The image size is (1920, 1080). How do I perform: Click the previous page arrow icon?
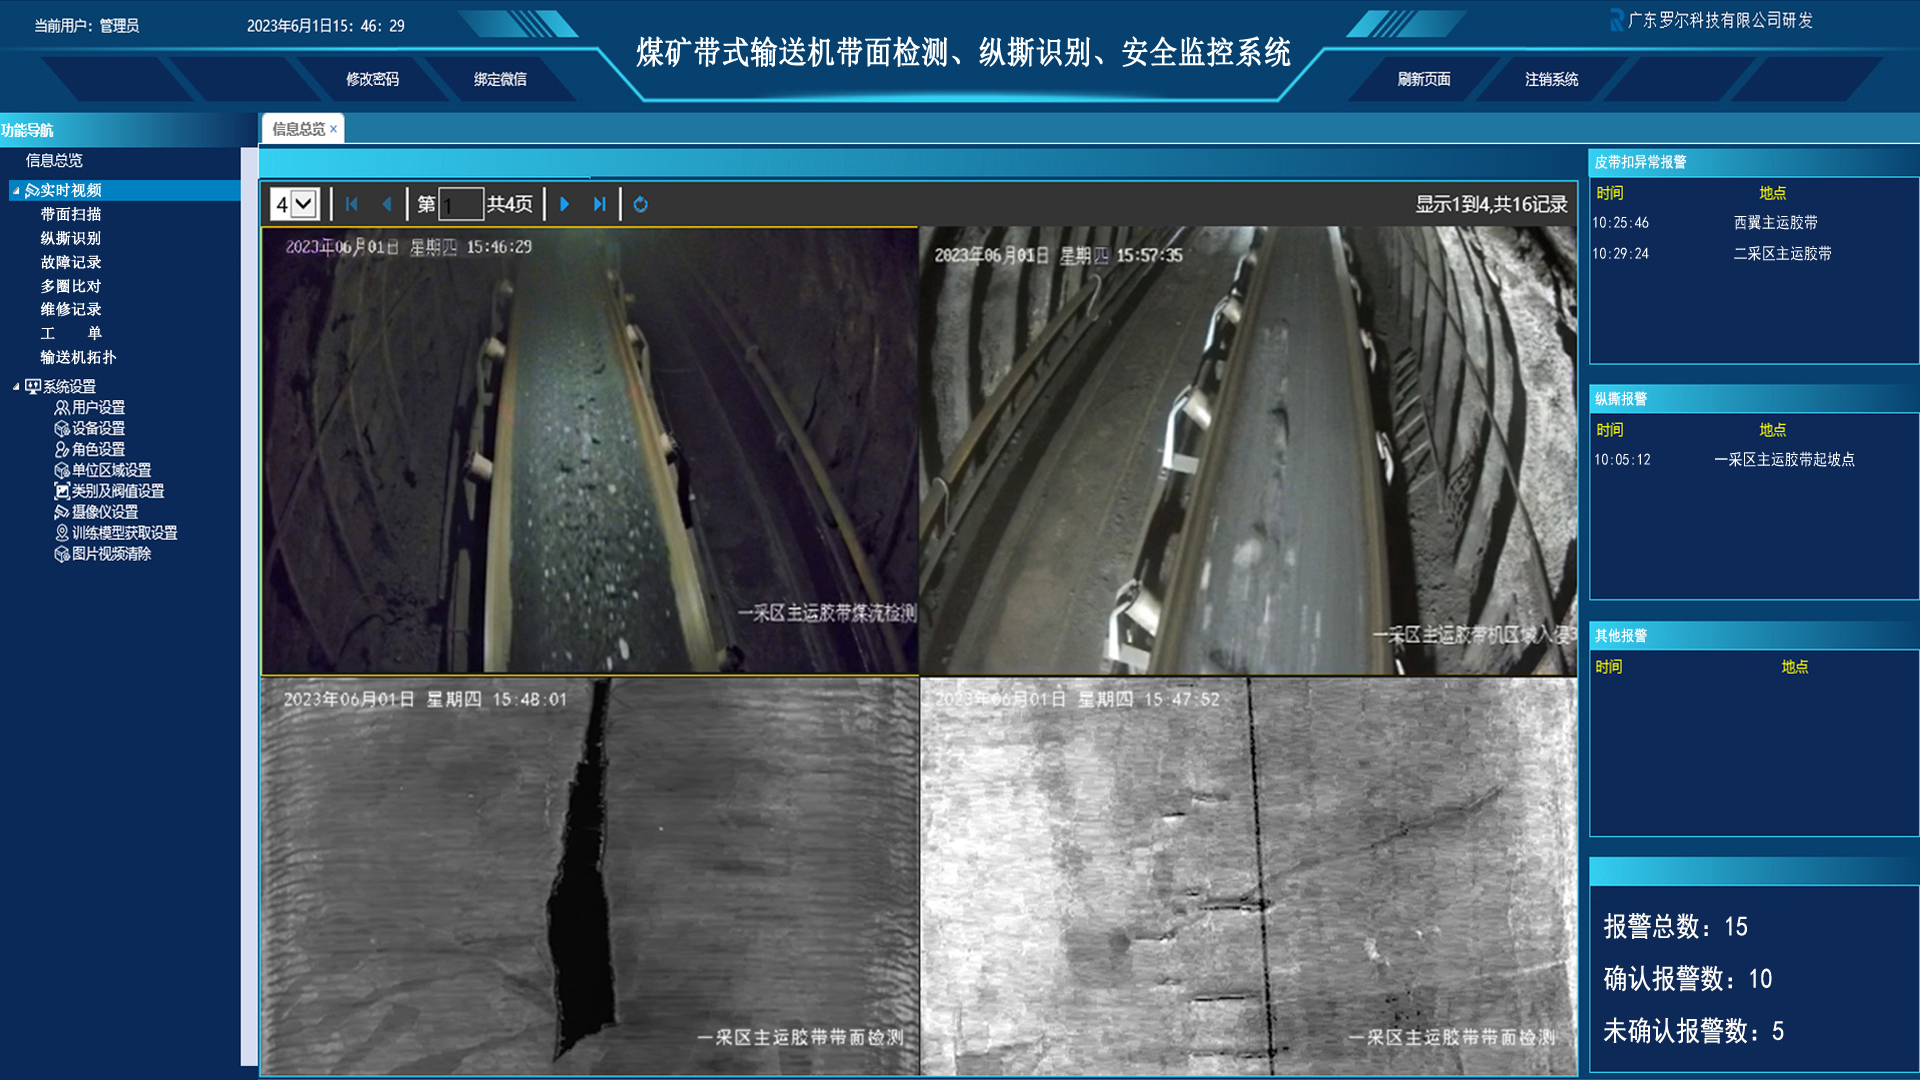(x=387, y=204)
